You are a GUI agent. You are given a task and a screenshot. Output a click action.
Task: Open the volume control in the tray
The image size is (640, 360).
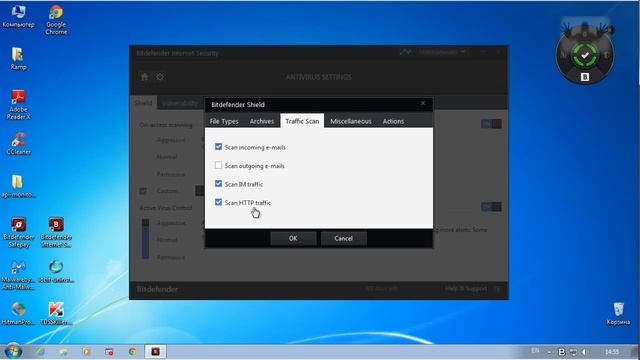tap(584, 351)
